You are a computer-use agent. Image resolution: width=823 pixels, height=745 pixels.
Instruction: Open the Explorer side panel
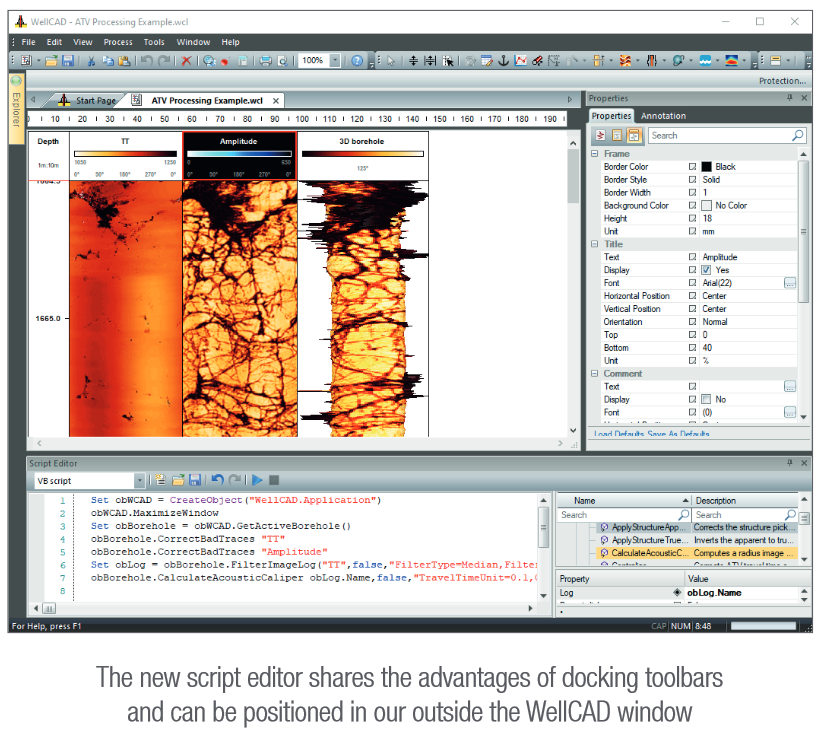pyautogui.click(x=16, y=109)
